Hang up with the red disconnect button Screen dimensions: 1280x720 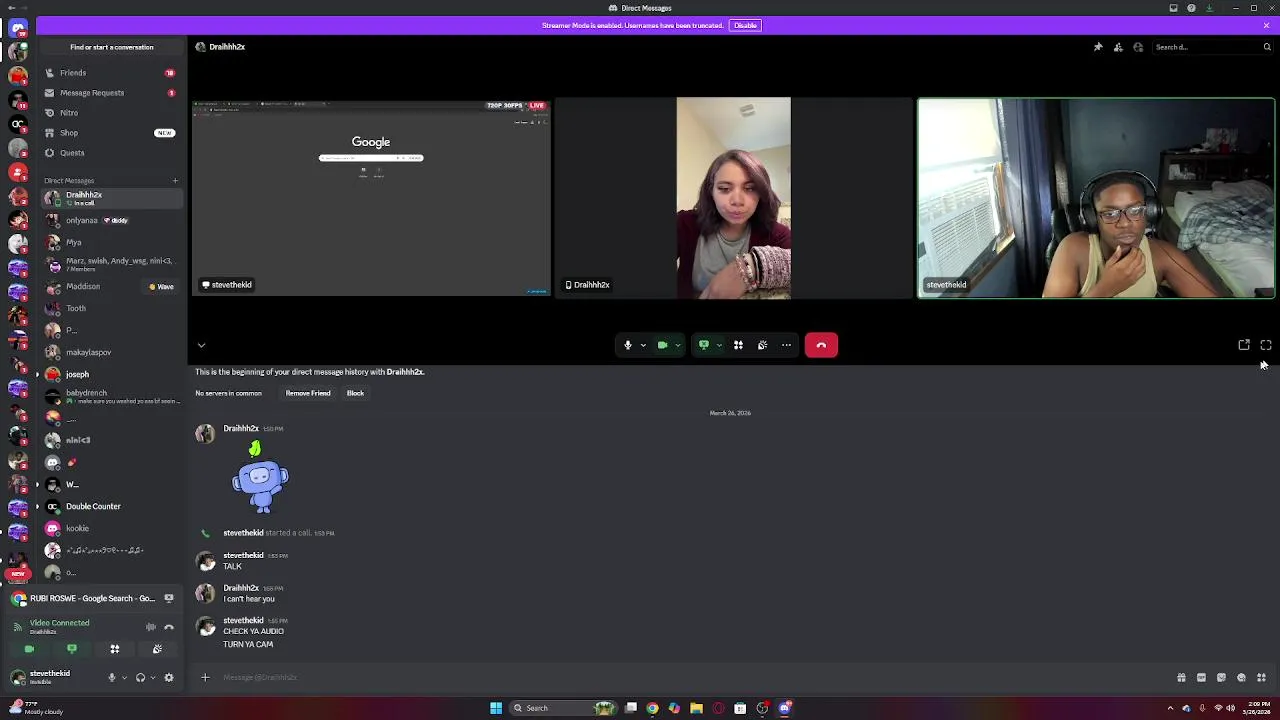tap(821, 345)
